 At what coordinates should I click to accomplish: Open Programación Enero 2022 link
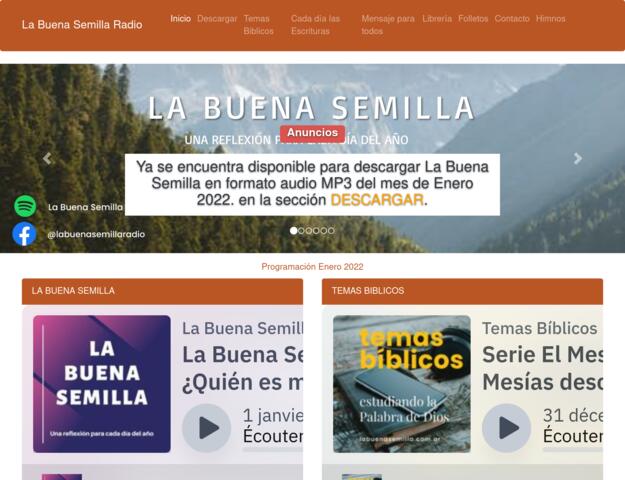312,267
